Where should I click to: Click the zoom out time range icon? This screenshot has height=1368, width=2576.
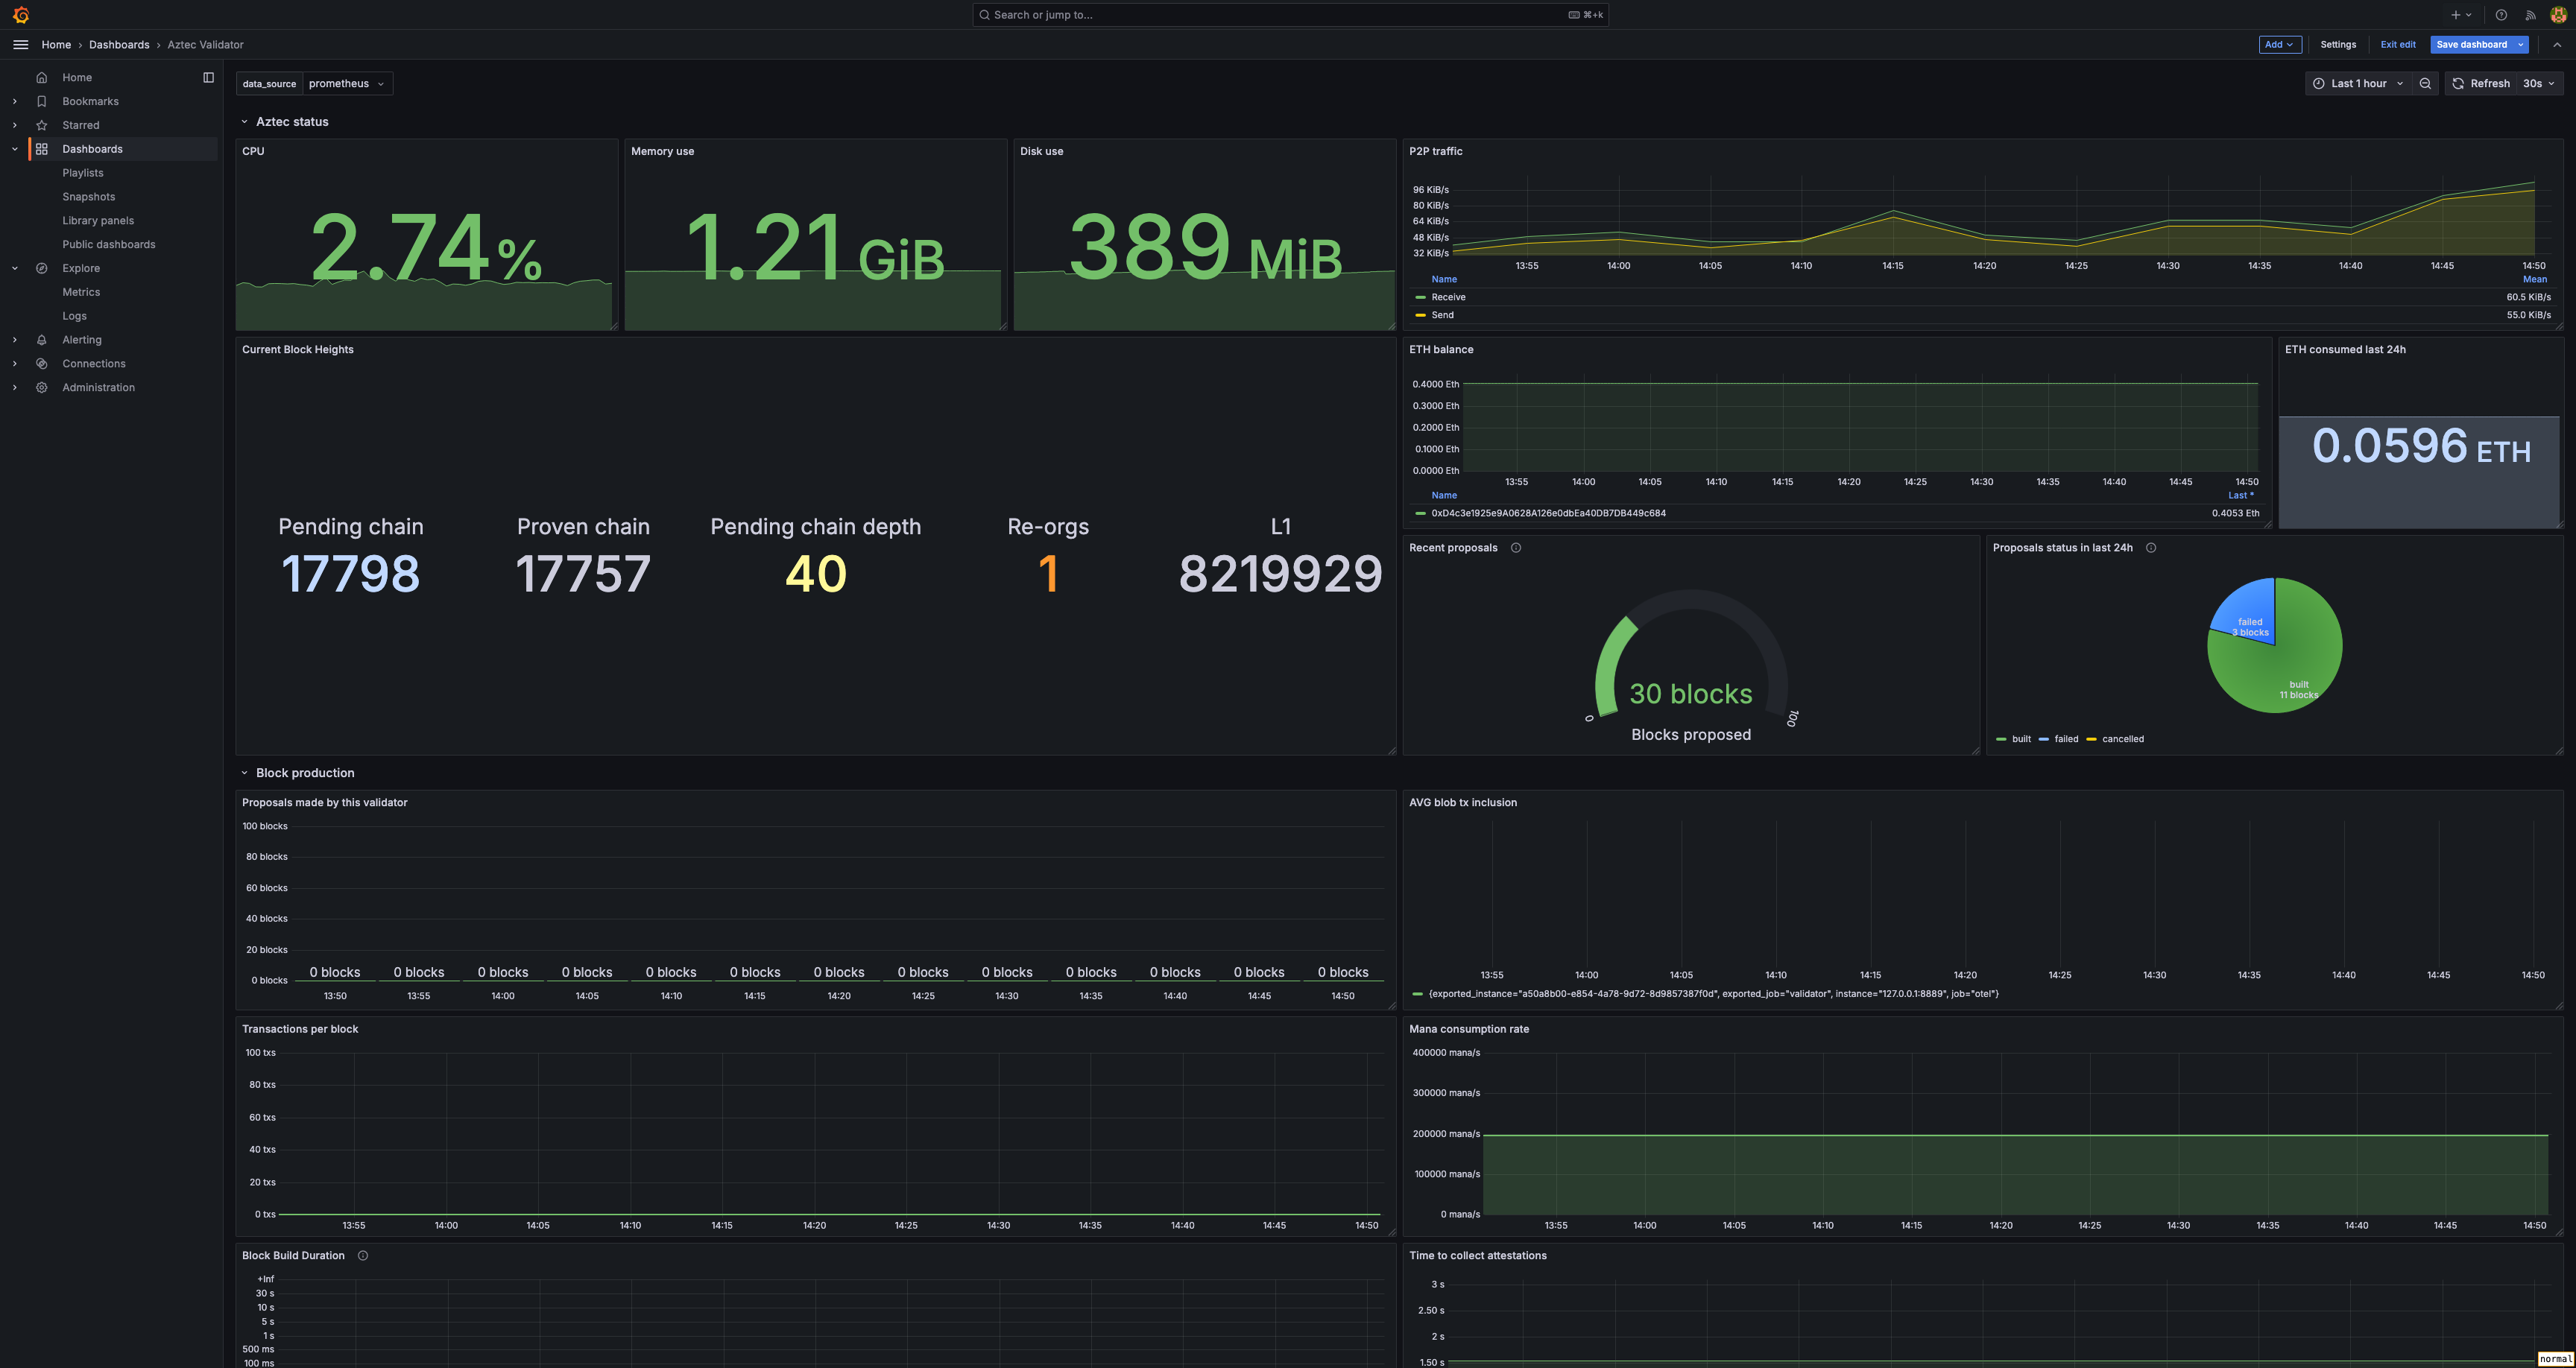tap(2425, 84)
